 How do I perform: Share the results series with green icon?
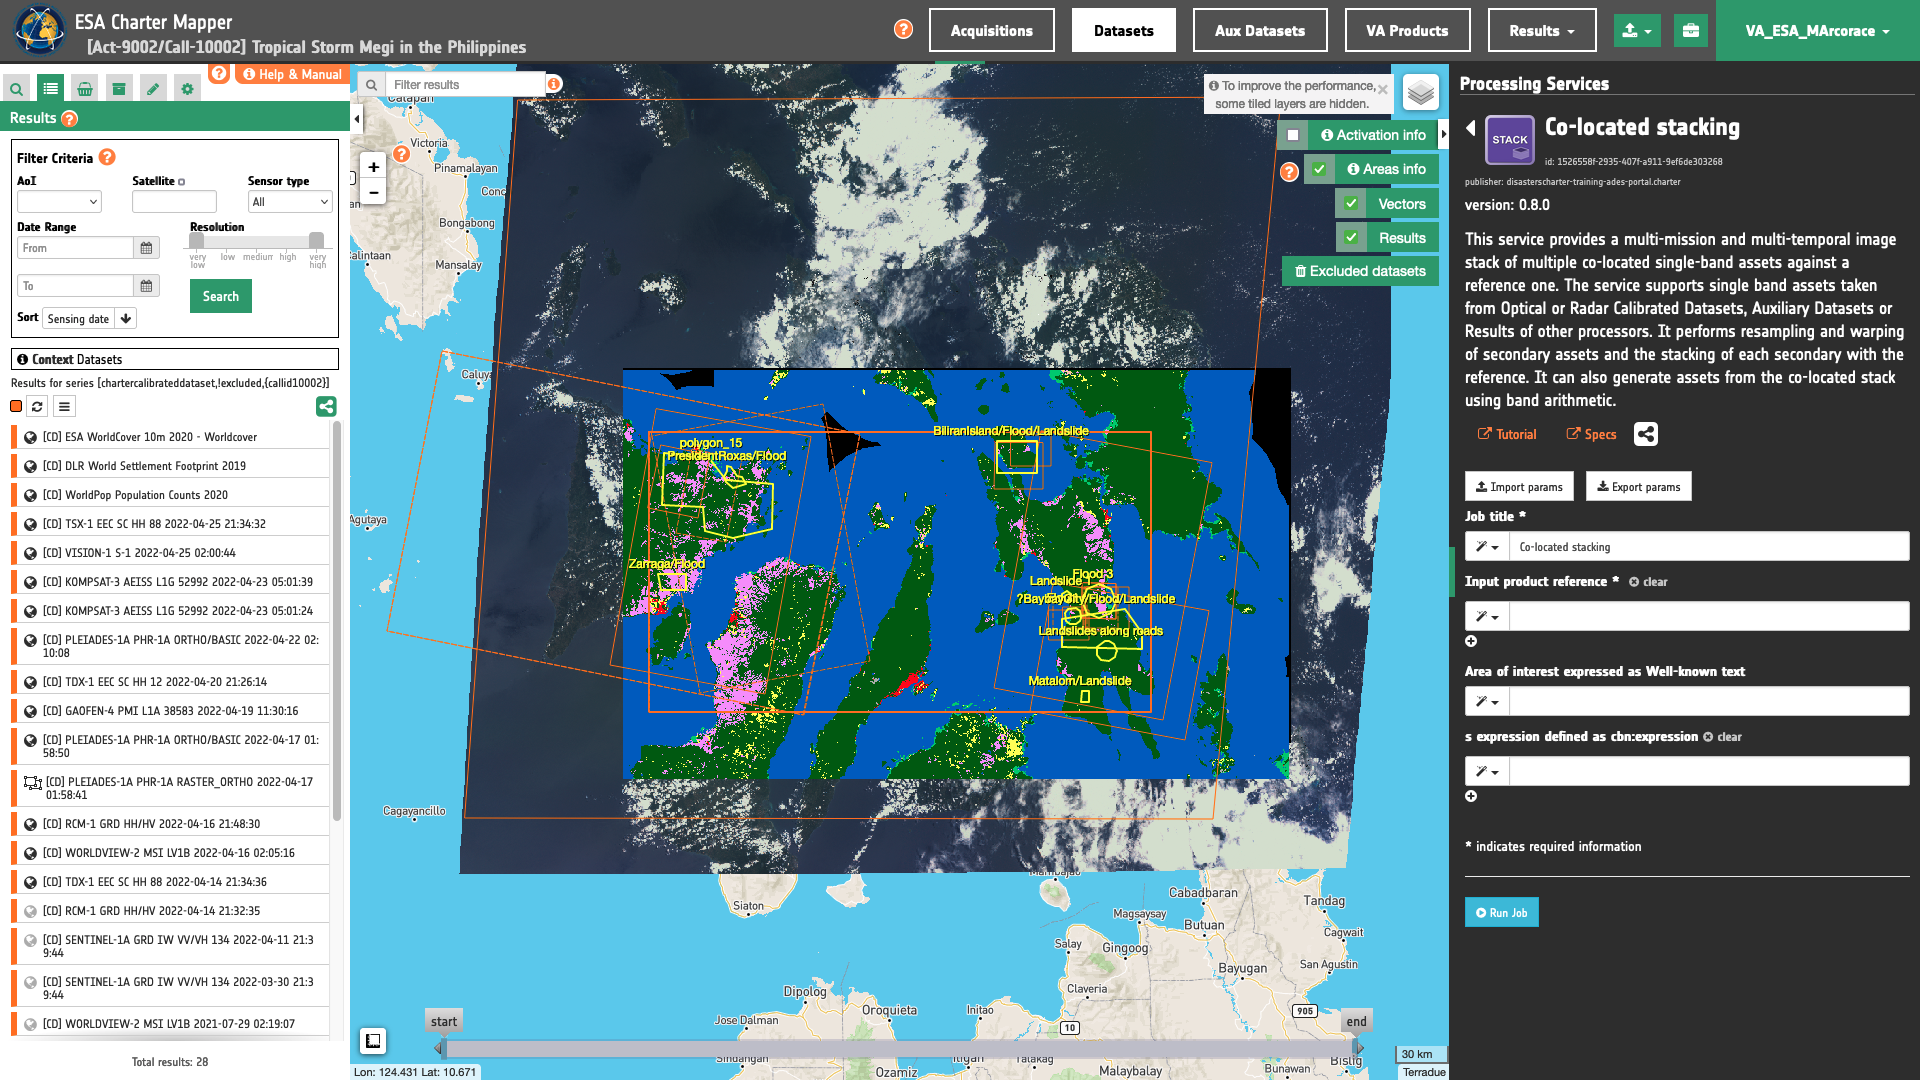click(x=326, y=406)
